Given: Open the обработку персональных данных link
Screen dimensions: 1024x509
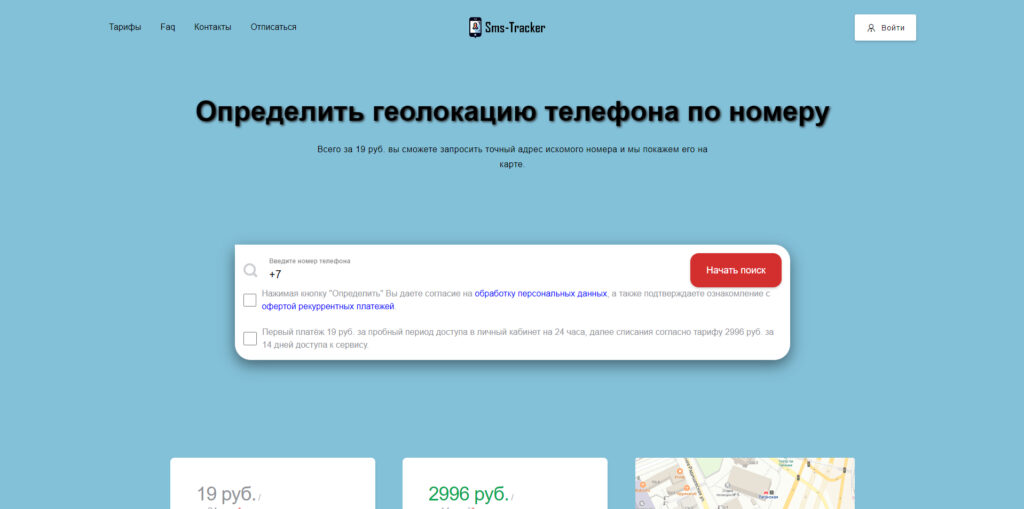Looking at the screenshot, I should click(x=541, y=294).
